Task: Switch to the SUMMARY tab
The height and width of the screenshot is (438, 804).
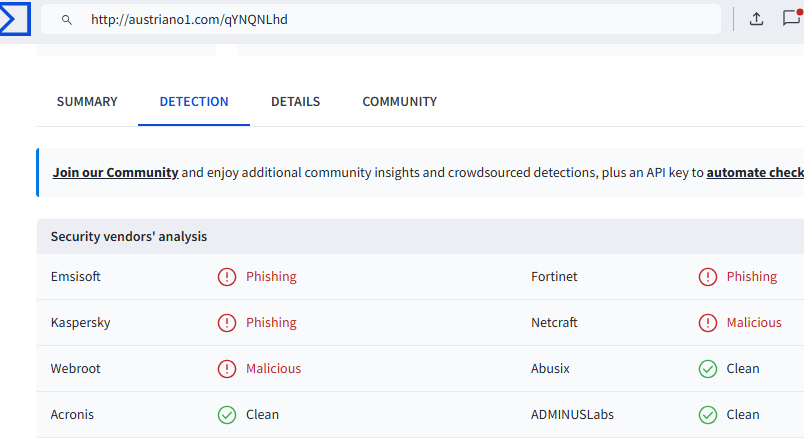Action: (x=87, y=102)
